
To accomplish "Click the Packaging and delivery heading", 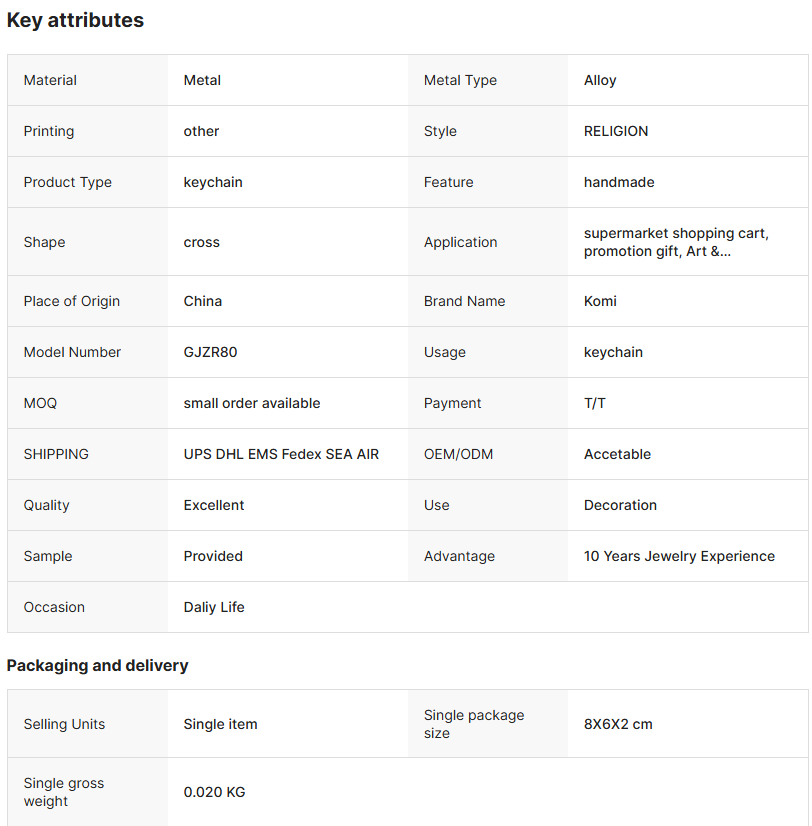I will [97, 665].
